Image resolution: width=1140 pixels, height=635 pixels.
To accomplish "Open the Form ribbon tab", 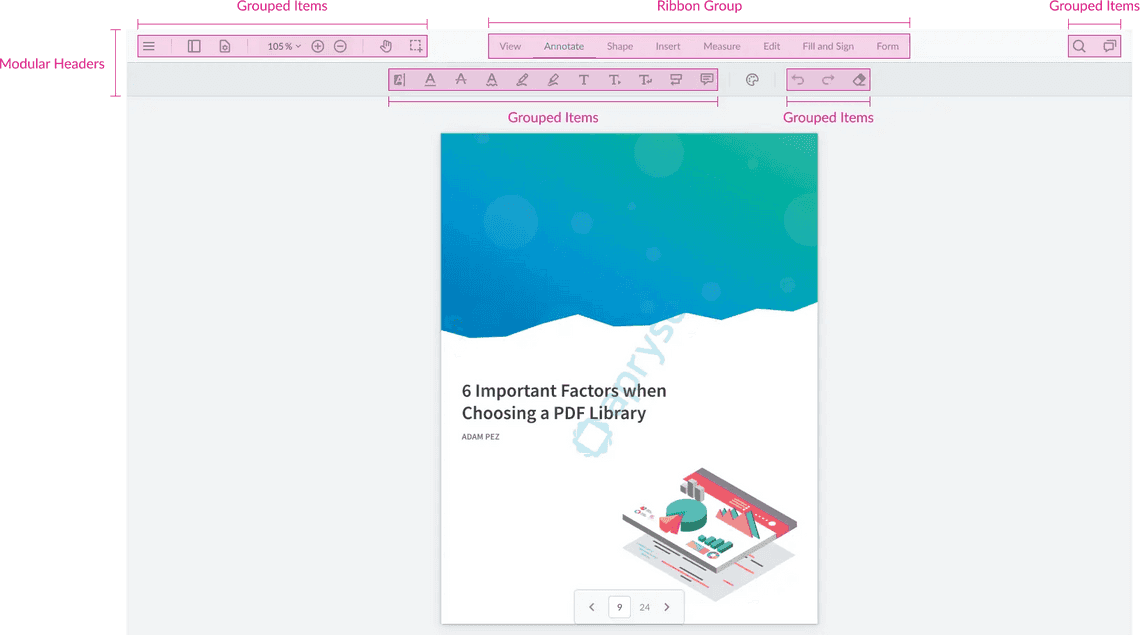I will 887,46.
